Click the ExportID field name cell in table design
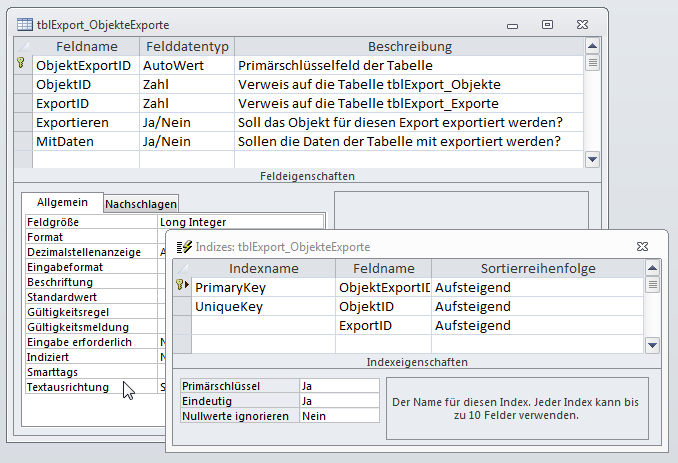This screenshot has width=678, height=463. (x=86, y=103)
